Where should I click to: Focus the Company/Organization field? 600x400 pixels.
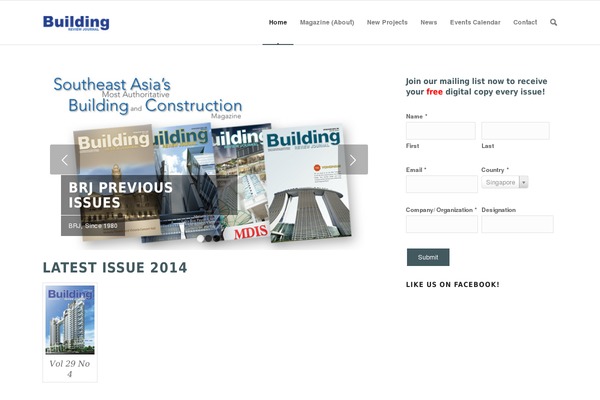click(x=442, y=224)
